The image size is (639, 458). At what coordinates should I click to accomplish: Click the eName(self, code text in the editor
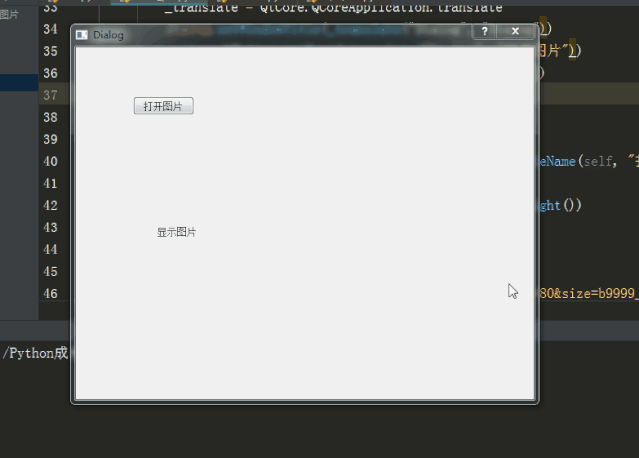578,161
